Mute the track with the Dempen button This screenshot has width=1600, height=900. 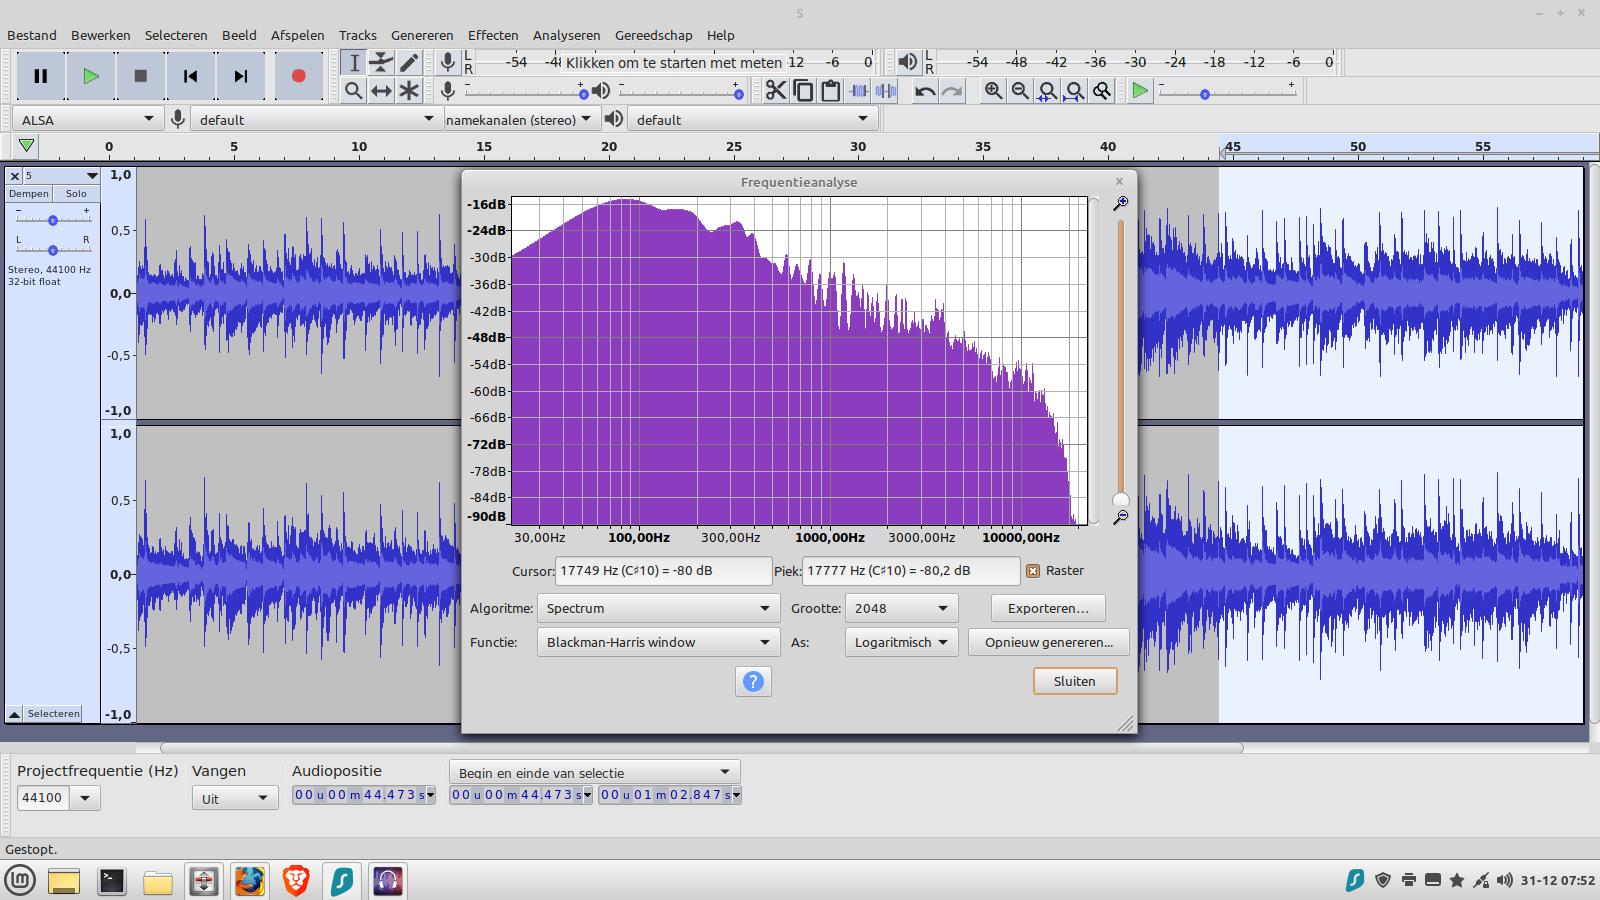pyautogui.click(x=29, y=194)
